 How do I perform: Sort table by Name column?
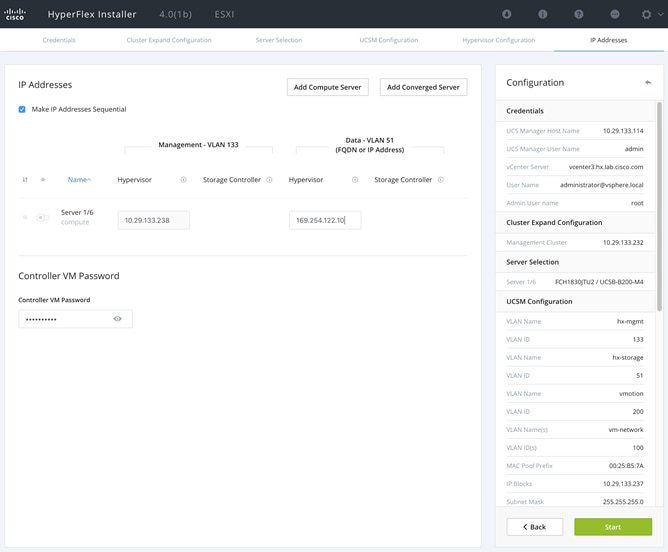coord(79,180)
